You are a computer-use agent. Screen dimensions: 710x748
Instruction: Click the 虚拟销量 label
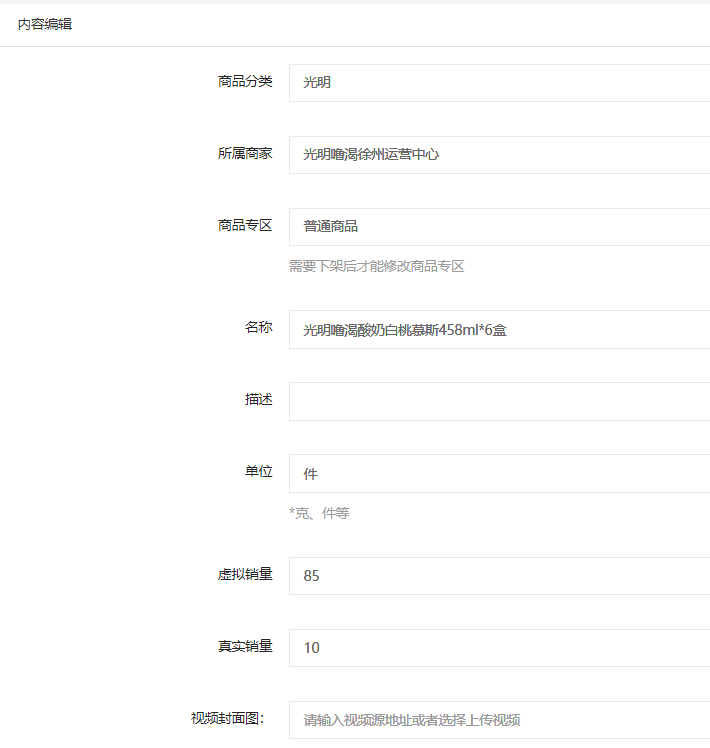[245, 574]
